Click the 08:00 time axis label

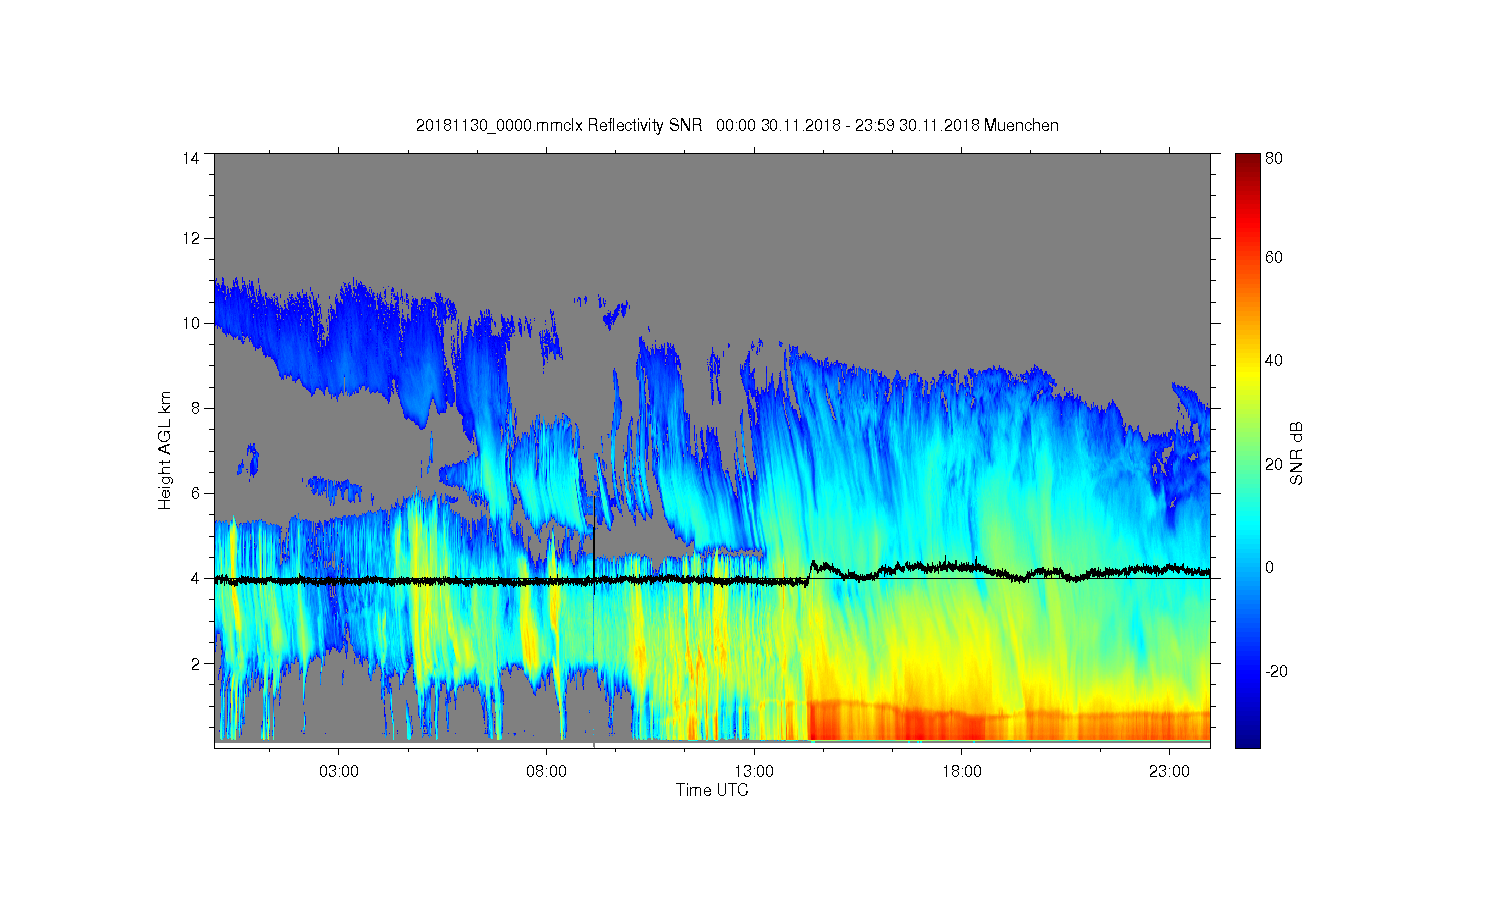click(546, 772)
